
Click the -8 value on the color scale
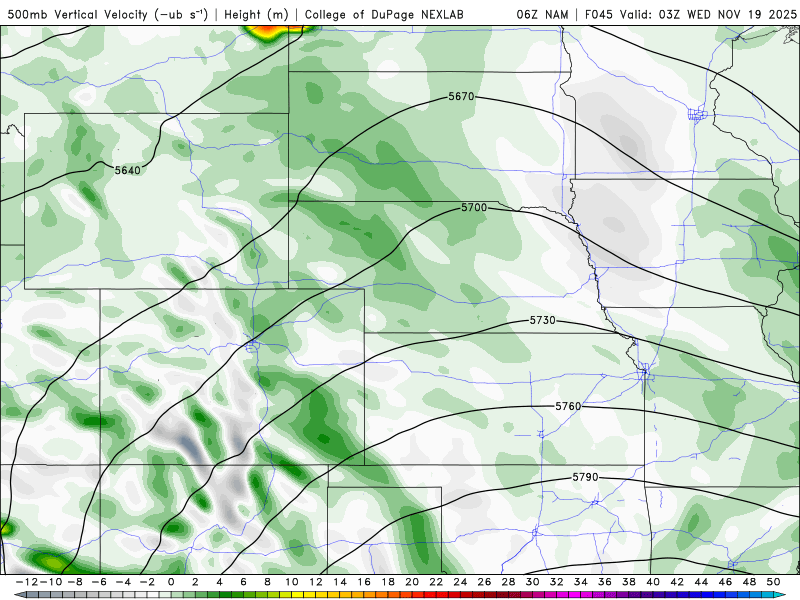tap(74, 582)
